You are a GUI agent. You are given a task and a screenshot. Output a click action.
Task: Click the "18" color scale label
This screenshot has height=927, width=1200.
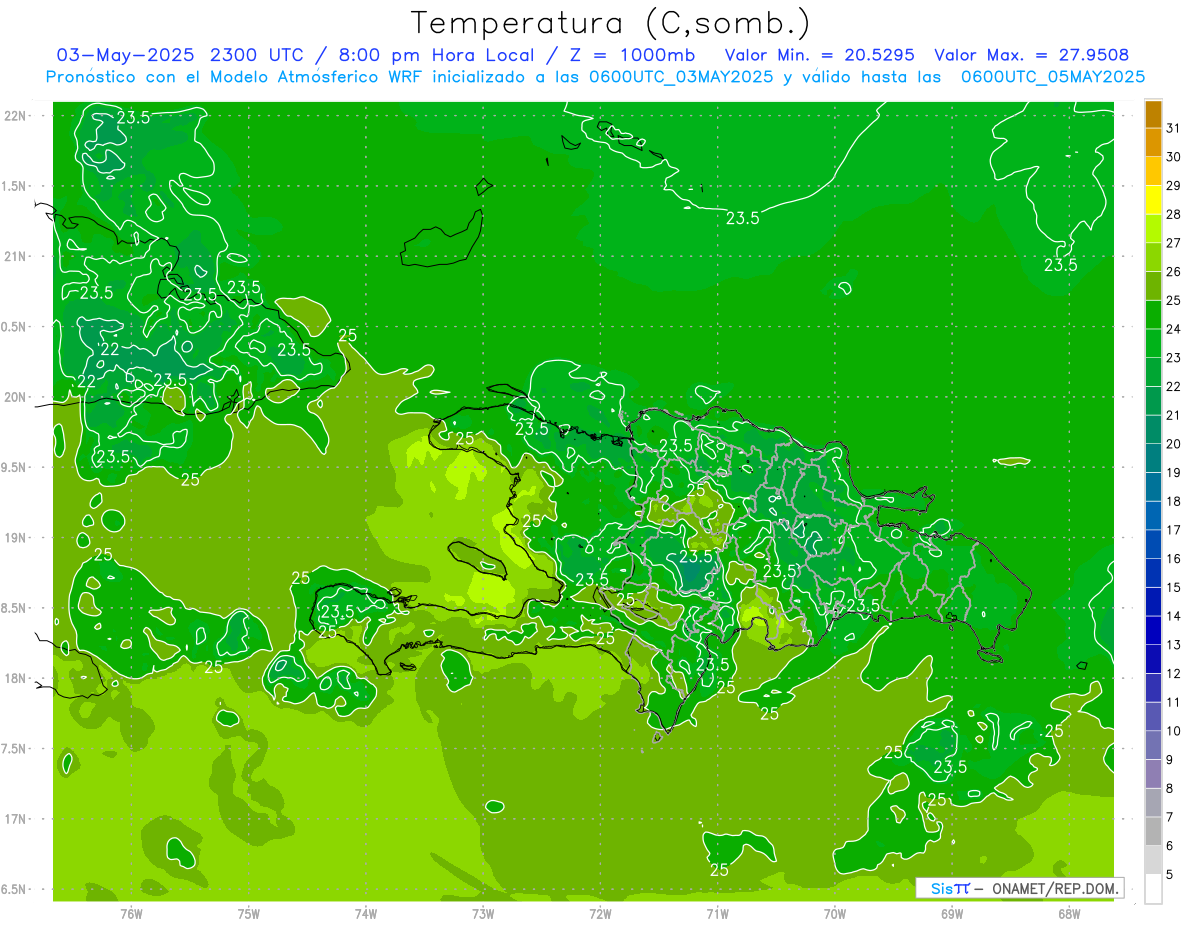point(1174,500)
